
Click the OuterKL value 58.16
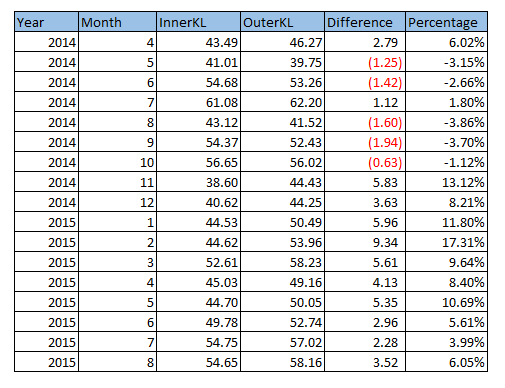click(x=282, y=362)
